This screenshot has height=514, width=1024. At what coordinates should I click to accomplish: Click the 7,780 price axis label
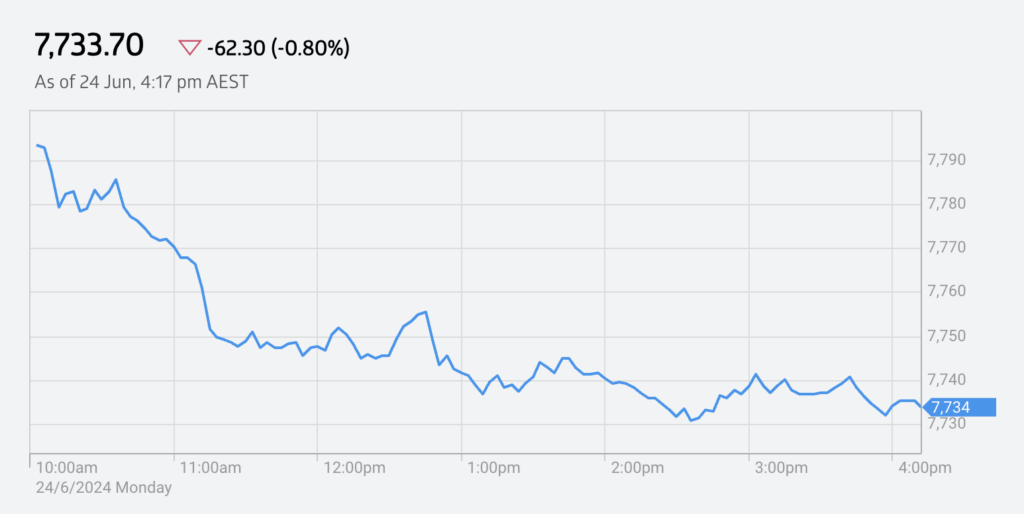point(947,204)
